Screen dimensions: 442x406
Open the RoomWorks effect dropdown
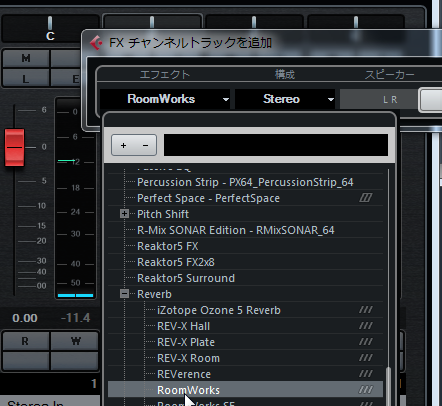(x=165, y=99)
